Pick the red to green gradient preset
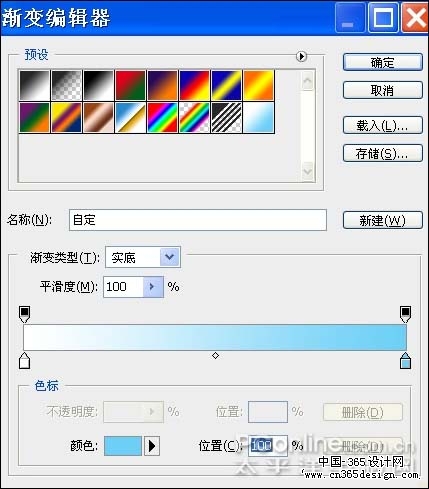Image resolution: width=429 pixels, height=489 pixels. tap(130, 85)
